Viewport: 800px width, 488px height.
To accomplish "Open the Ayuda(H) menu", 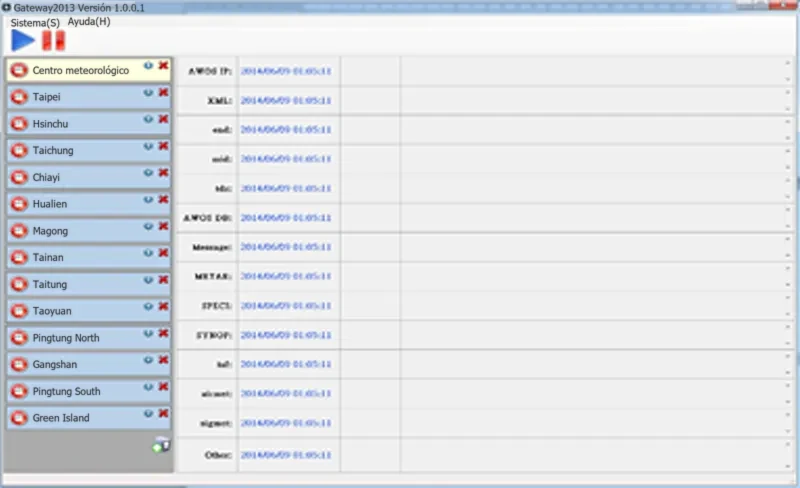I will click(x=89, y=21).
